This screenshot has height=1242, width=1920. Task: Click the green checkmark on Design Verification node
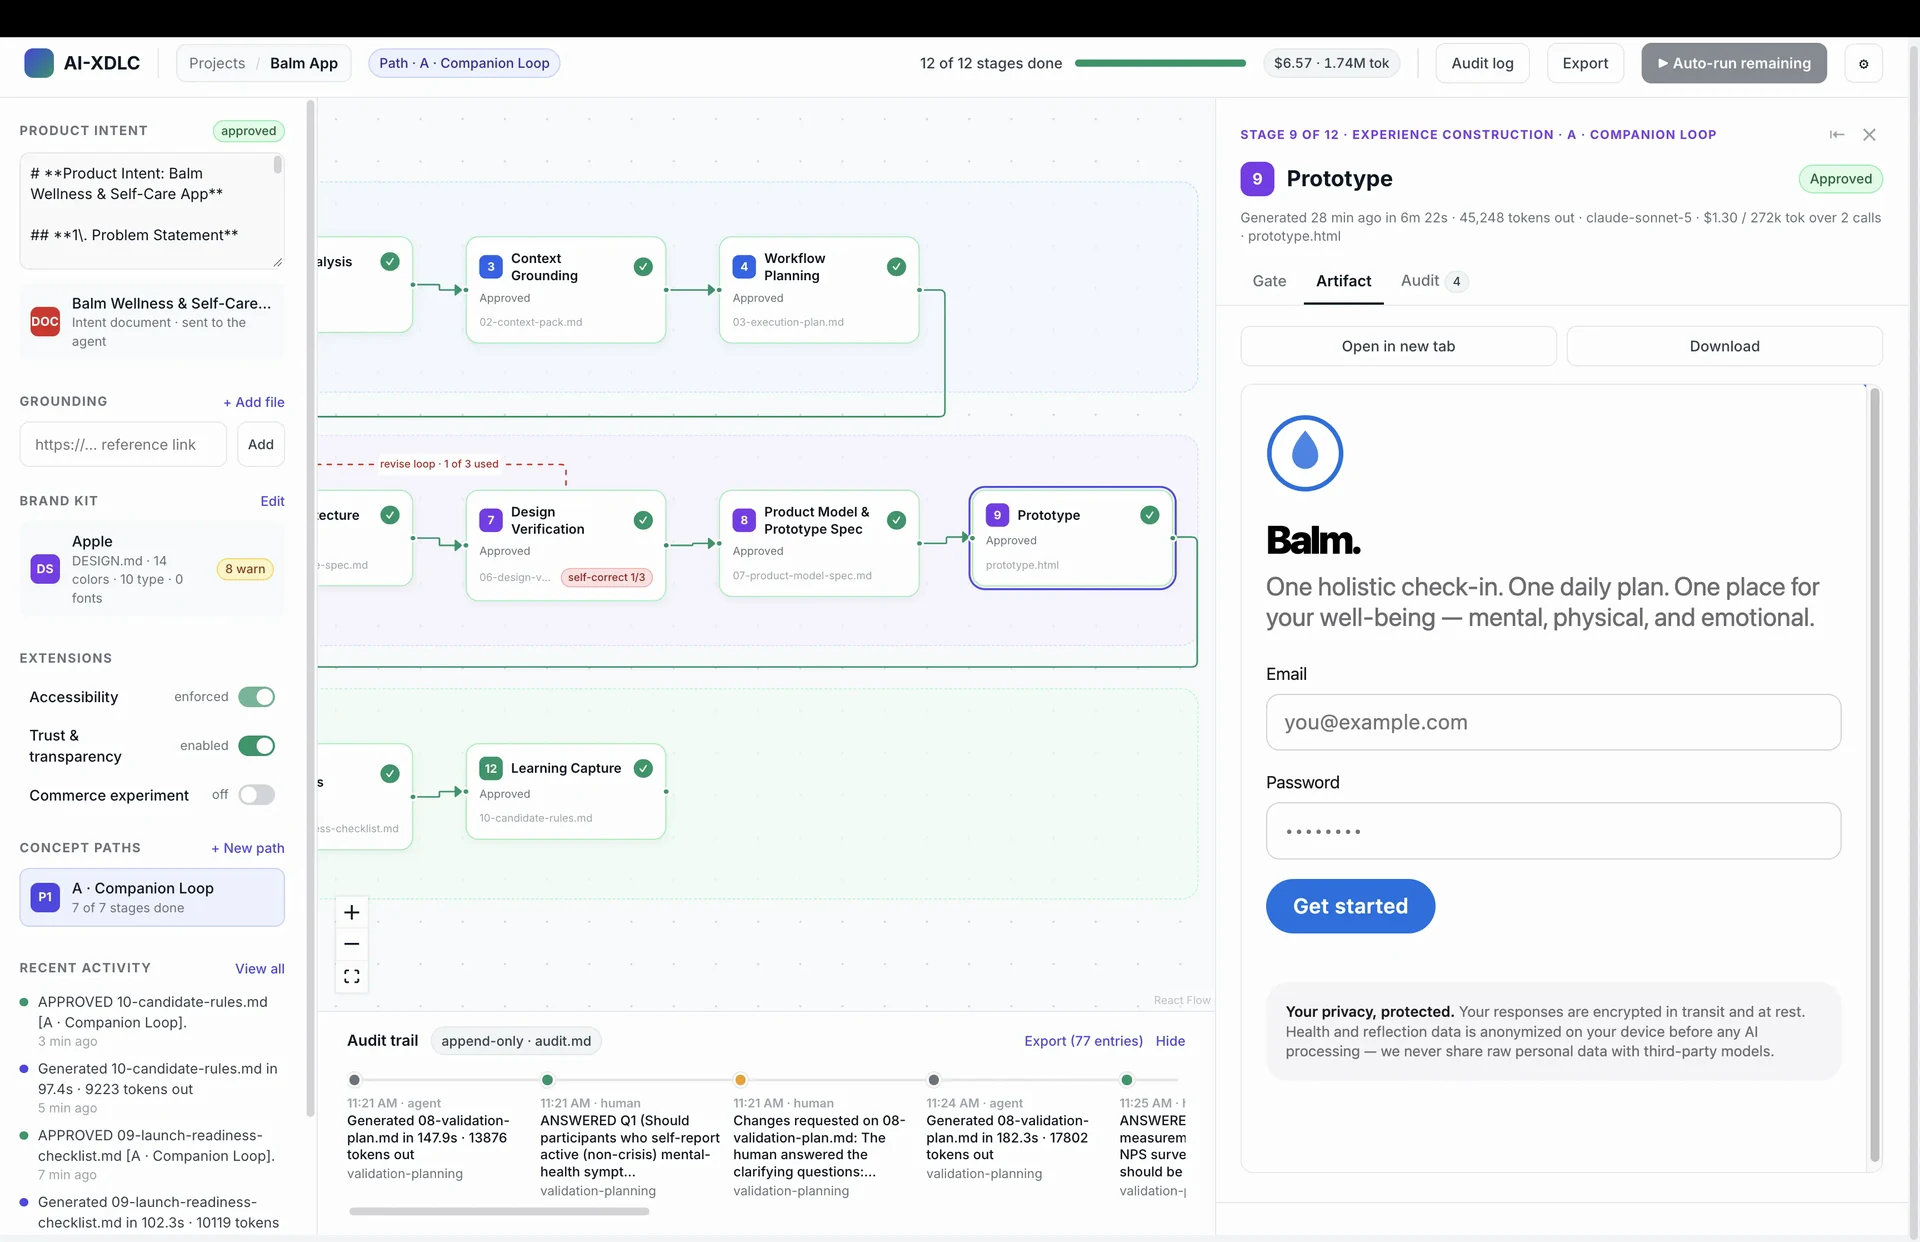643,520
